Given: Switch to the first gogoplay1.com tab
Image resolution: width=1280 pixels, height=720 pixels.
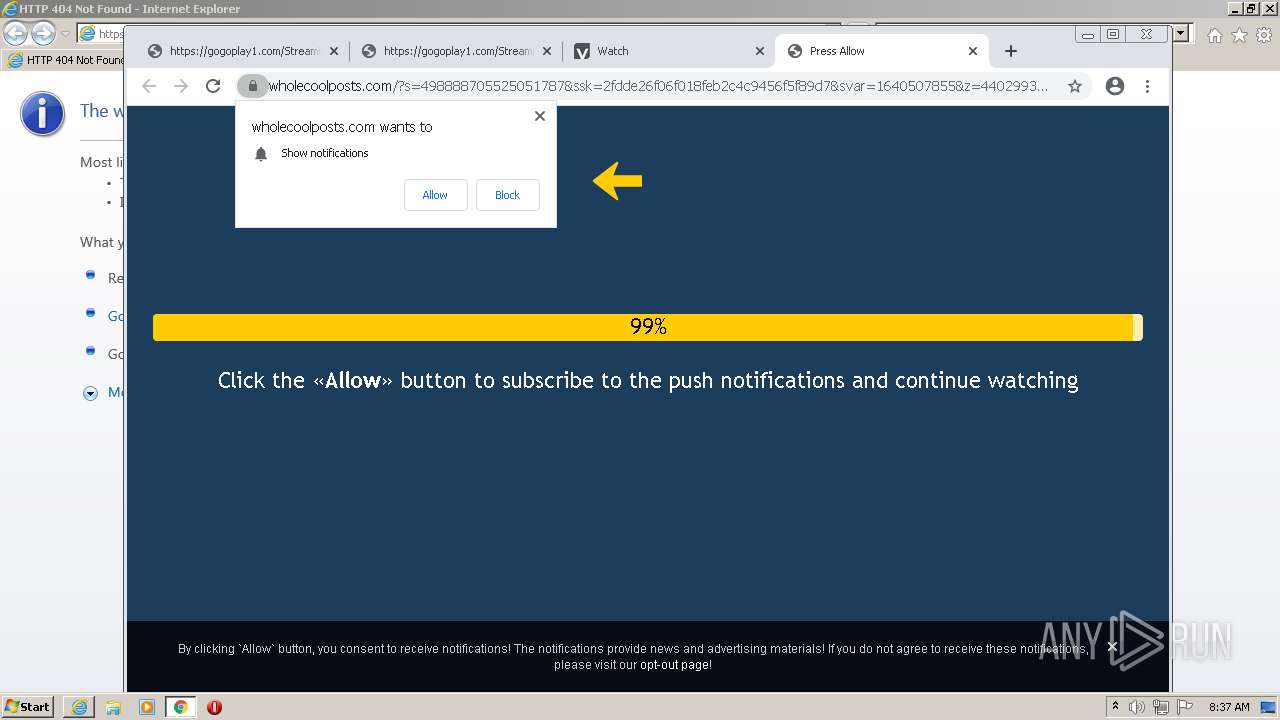Looking at the screenshot, I should 244,51.
